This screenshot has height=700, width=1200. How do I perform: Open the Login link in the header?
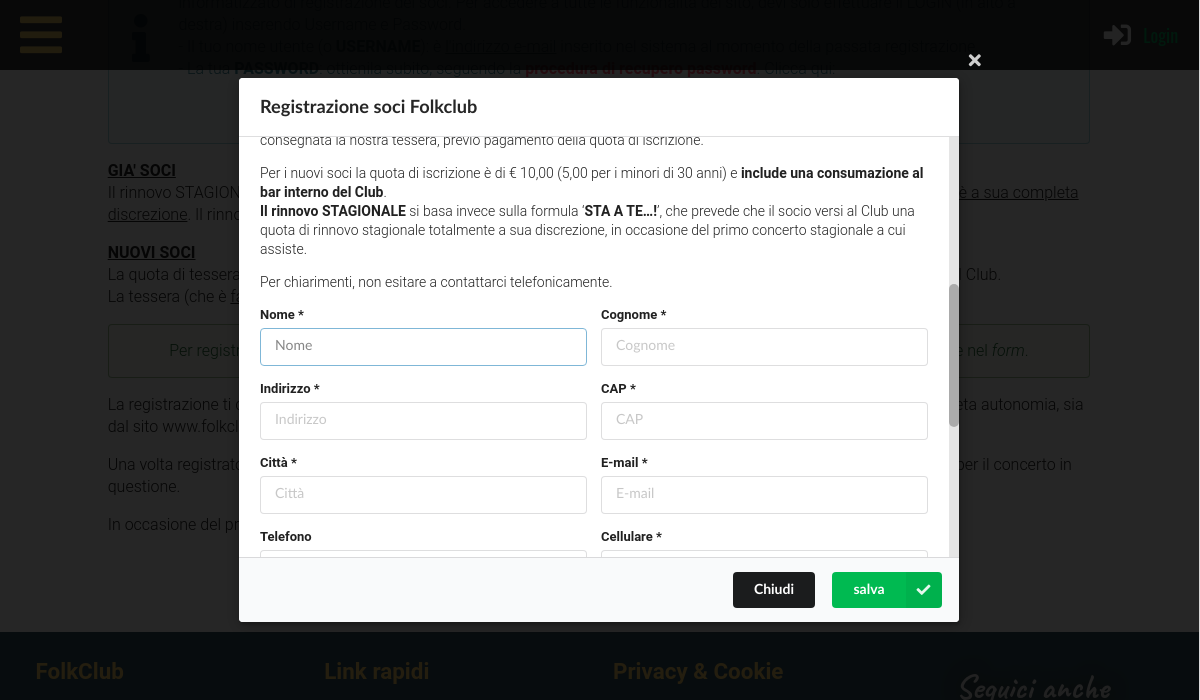coord(1160,37)
